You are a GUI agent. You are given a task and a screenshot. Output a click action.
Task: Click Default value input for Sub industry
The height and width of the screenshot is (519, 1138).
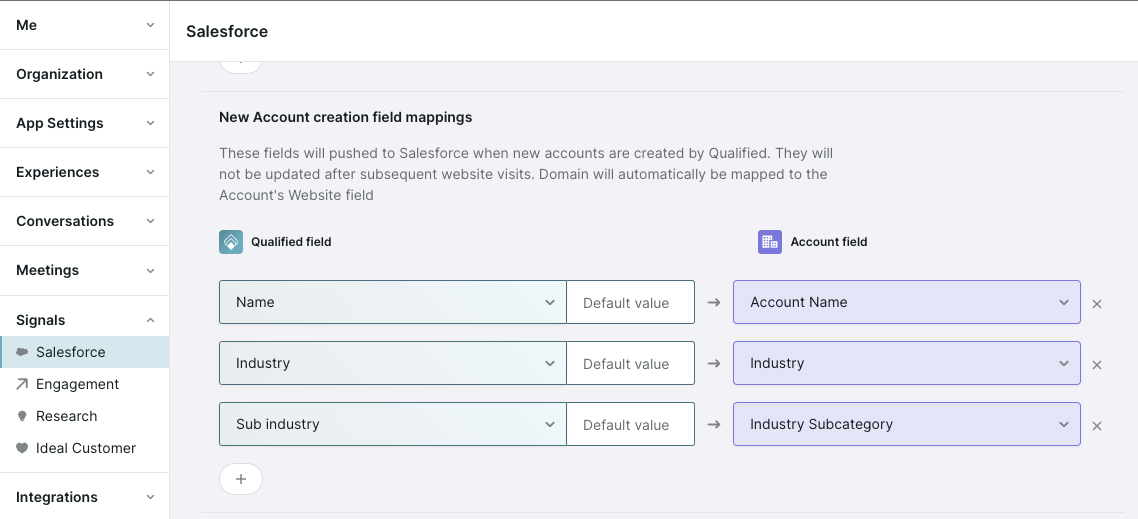tap(631, 424)
